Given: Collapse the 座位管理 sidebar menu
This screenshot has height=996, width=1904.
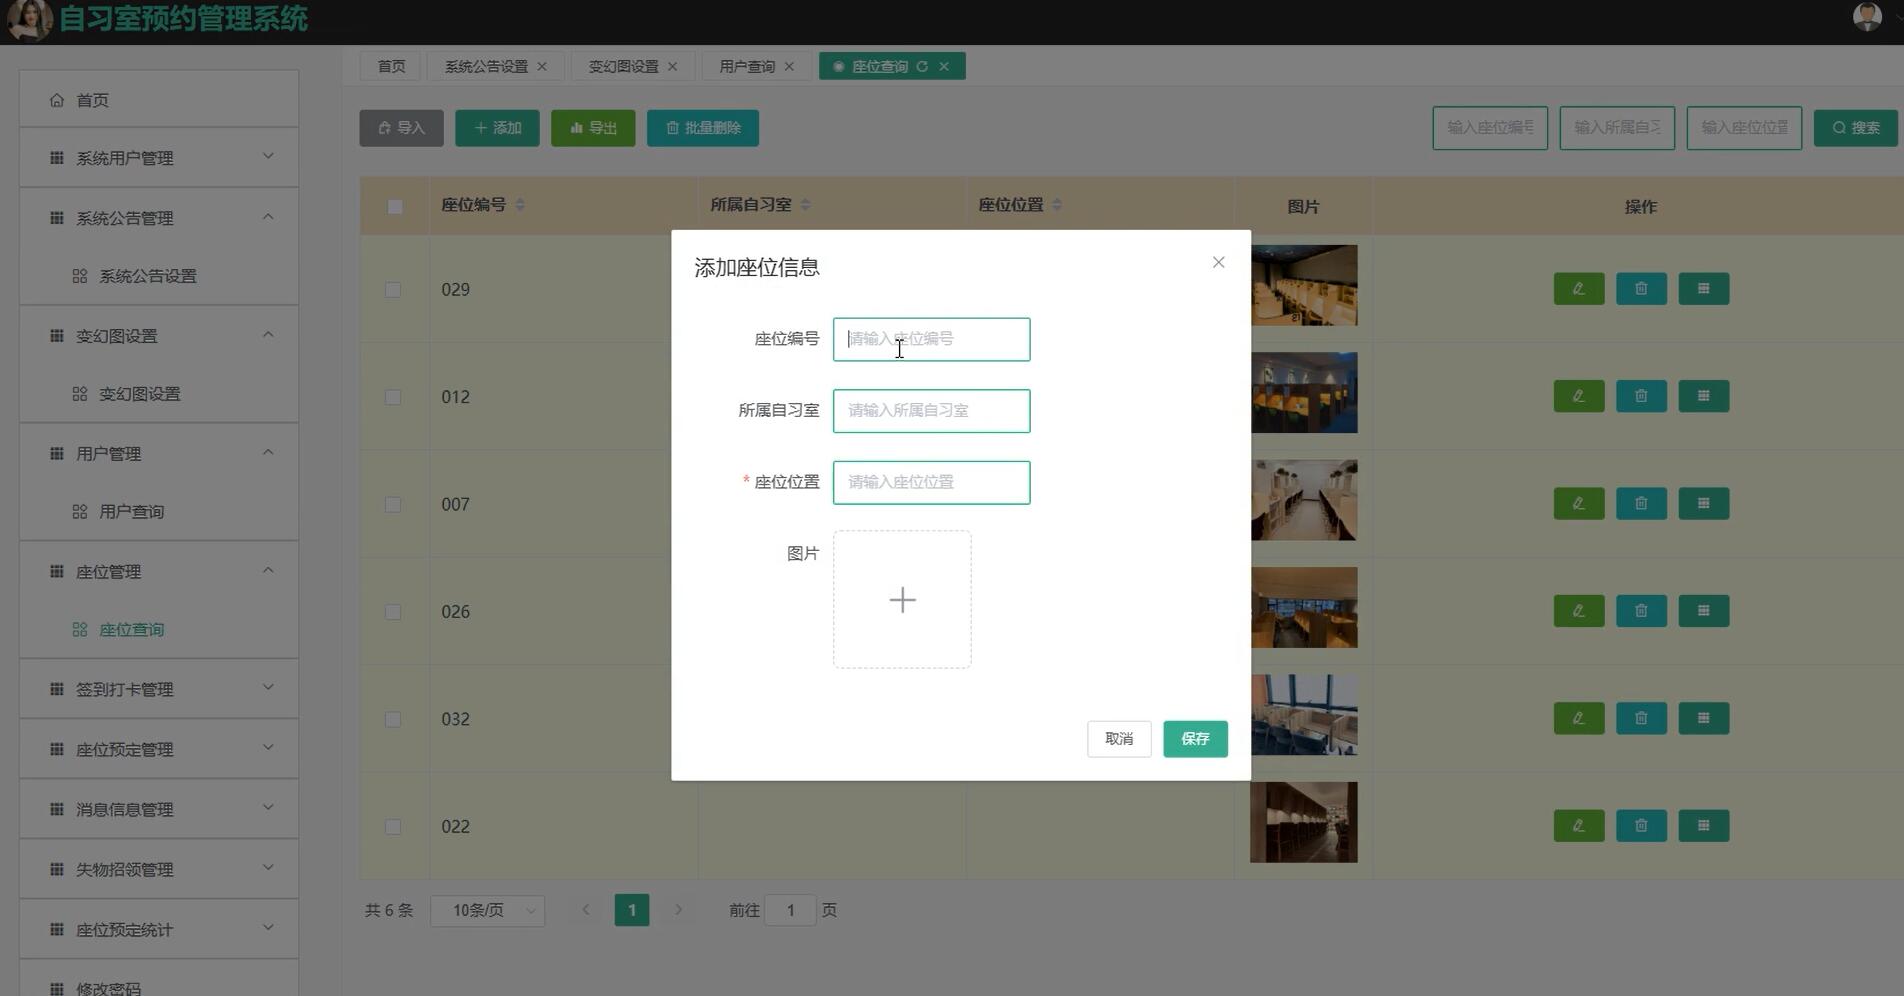Looking at the screenshot, I should pos(159,571).
